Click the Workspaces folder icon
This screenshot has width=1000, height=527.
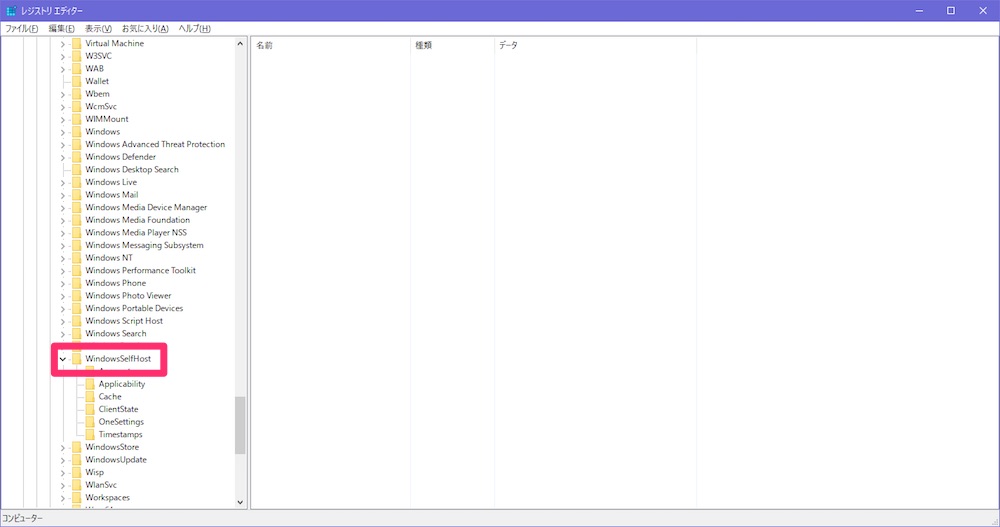(x=77, y=498)
